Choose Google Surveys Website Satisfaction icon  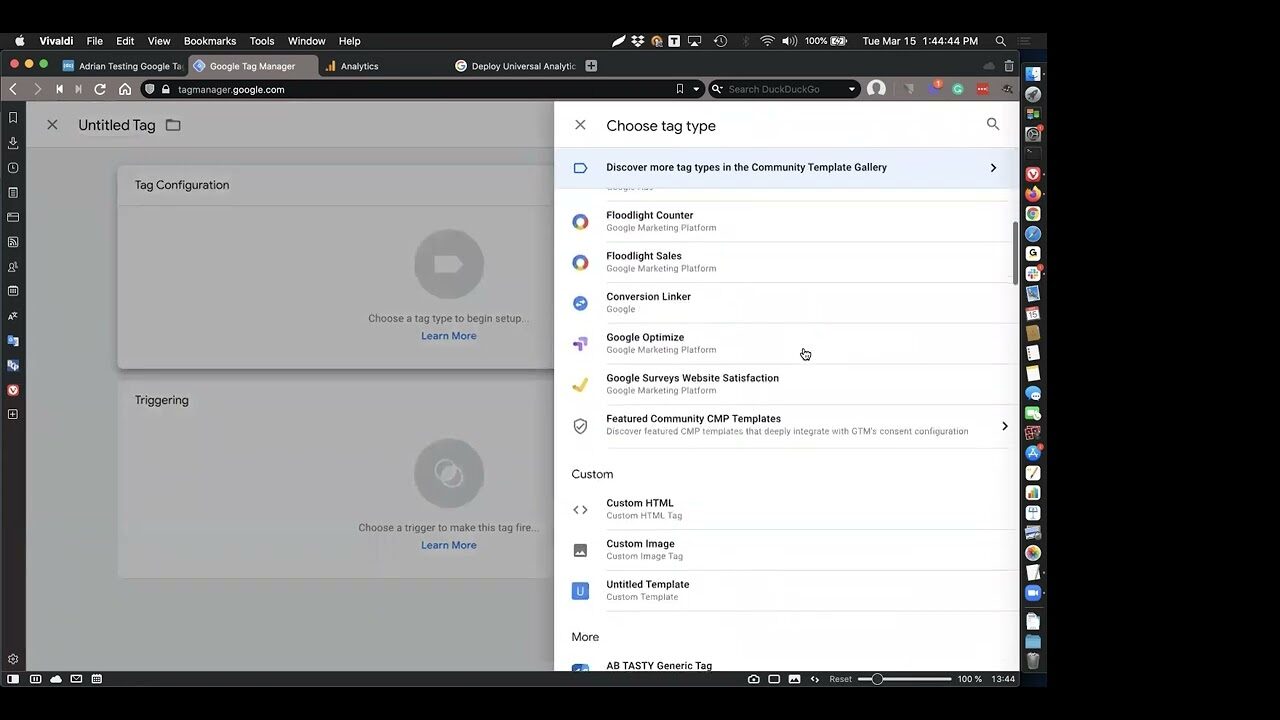coord(580,385)
